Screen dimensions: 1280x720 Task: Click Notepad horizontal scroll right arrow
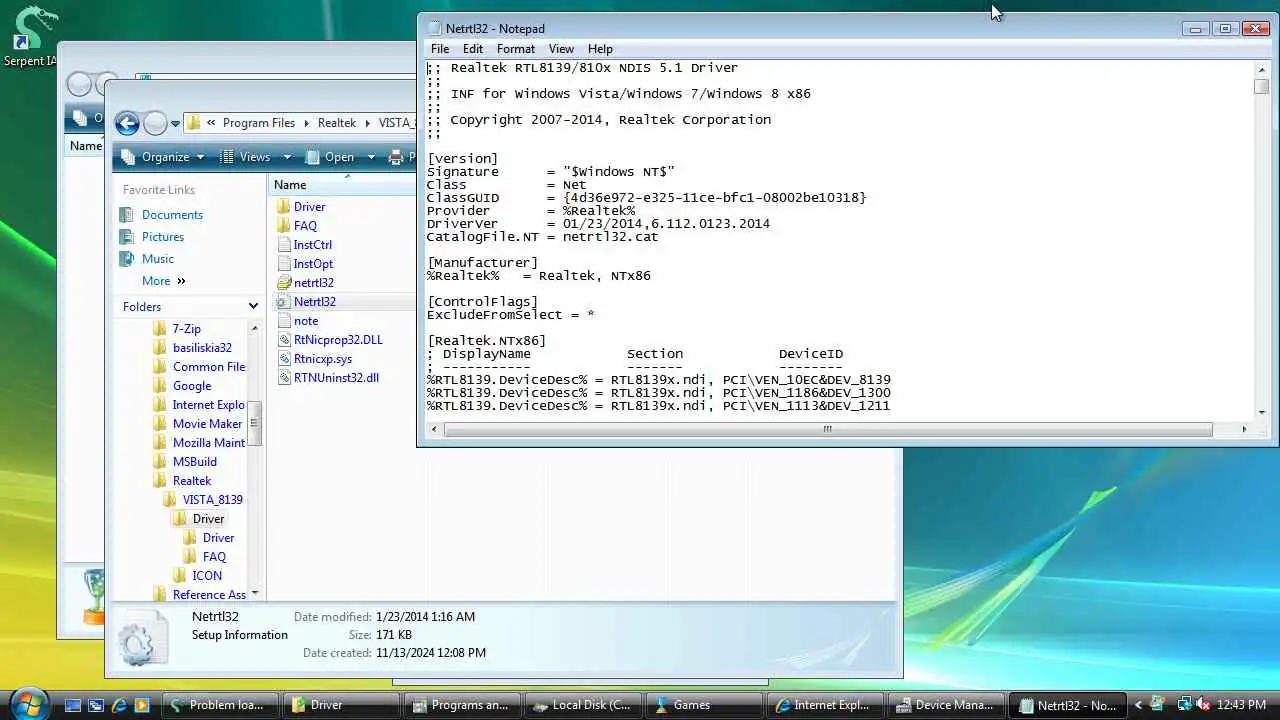pos(1244,429)
